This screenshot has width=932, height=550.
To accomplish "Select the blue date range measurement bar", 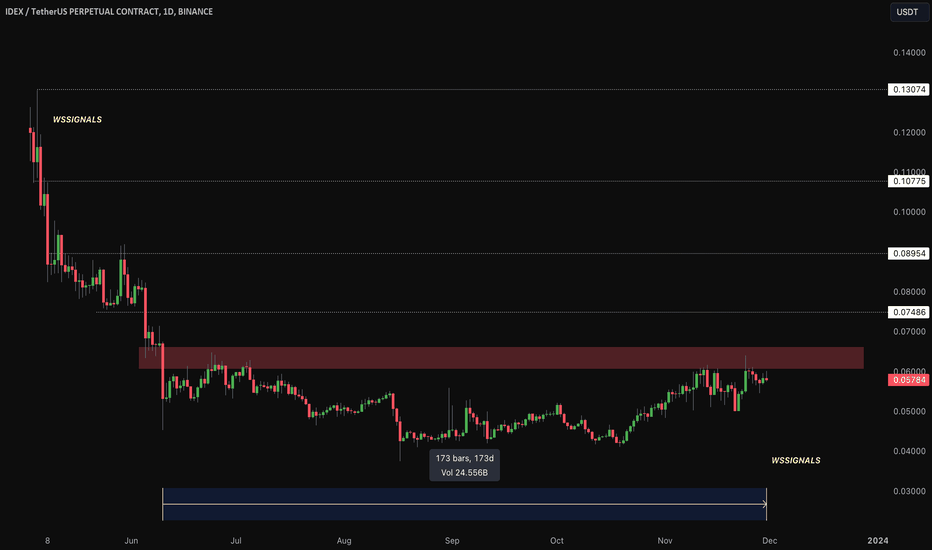I will click(x=464, y=504).
